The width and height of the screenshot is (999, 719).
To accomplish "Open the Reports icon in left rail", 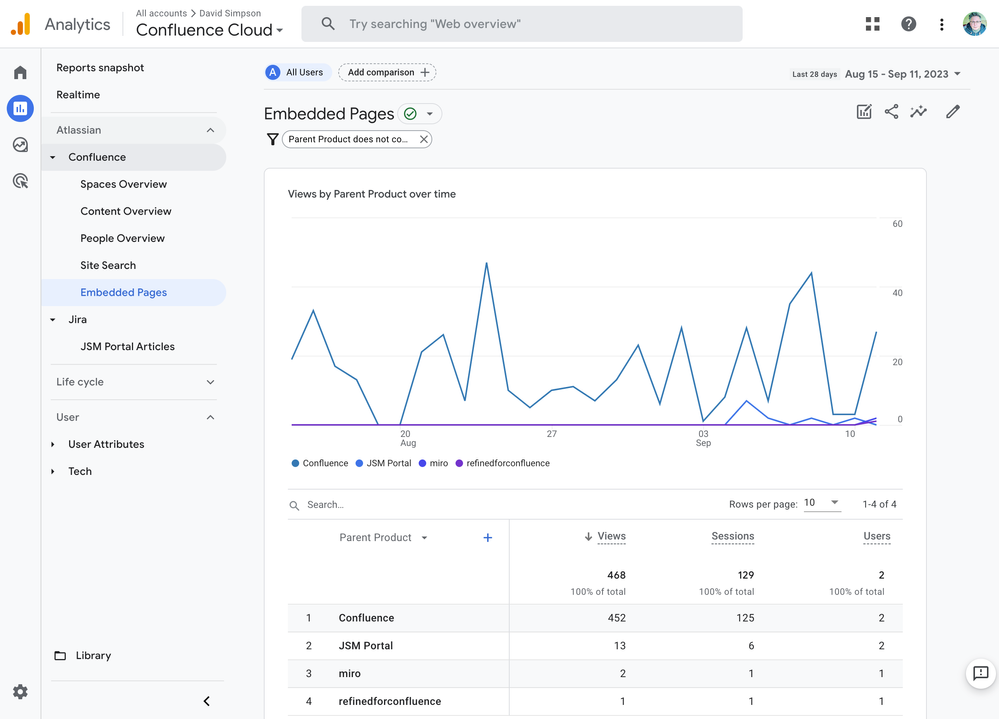I will pos(20,108).
